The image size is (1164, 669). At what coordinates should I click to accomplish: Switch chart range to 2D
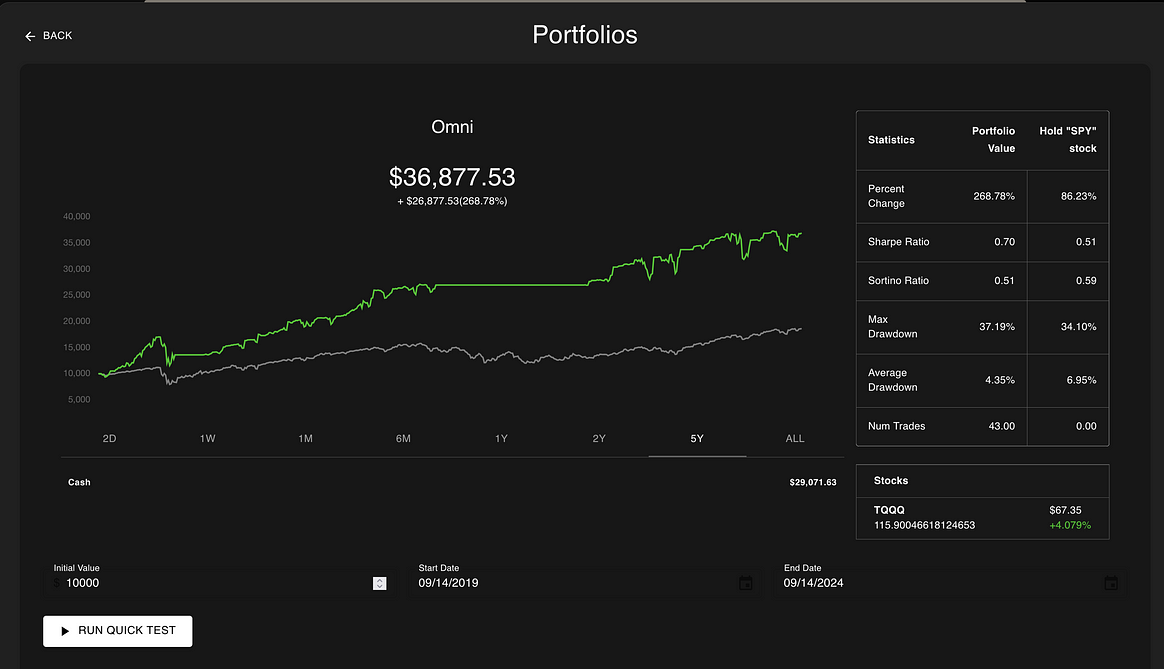(110, 439)
